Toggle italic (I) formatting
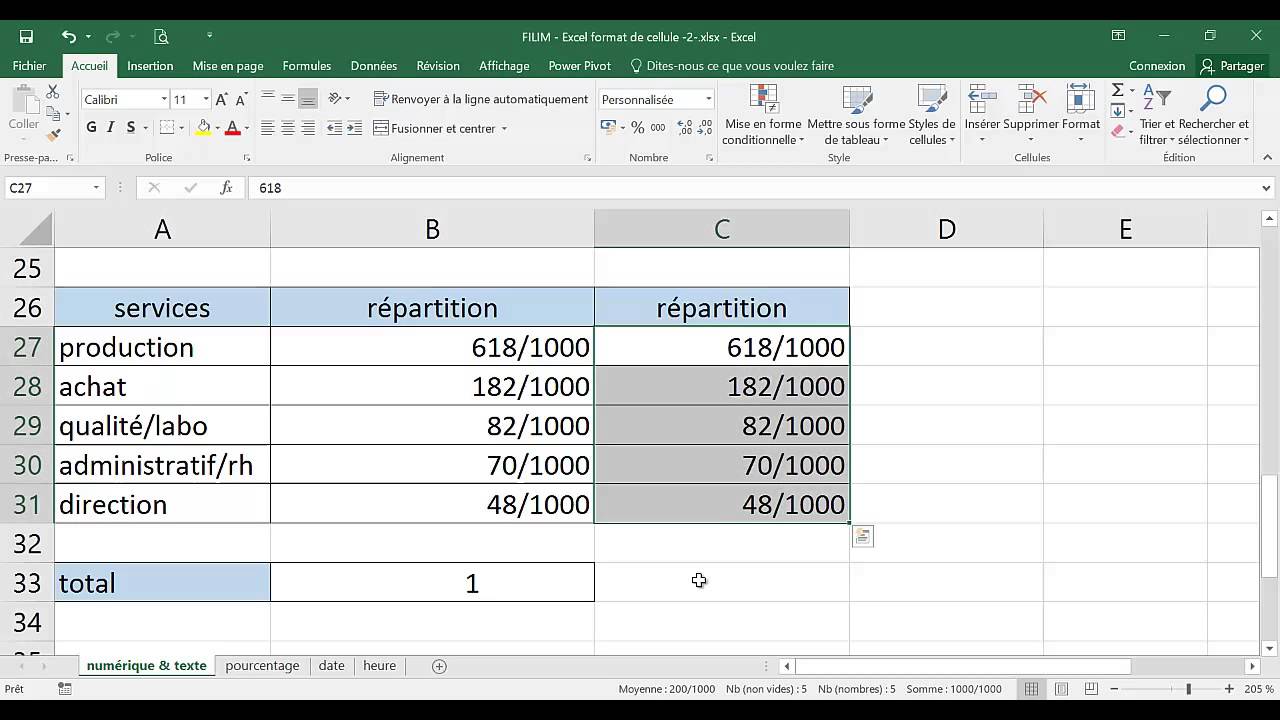The width and height of the screenshot is (1280, 720). tap(110, 128)
